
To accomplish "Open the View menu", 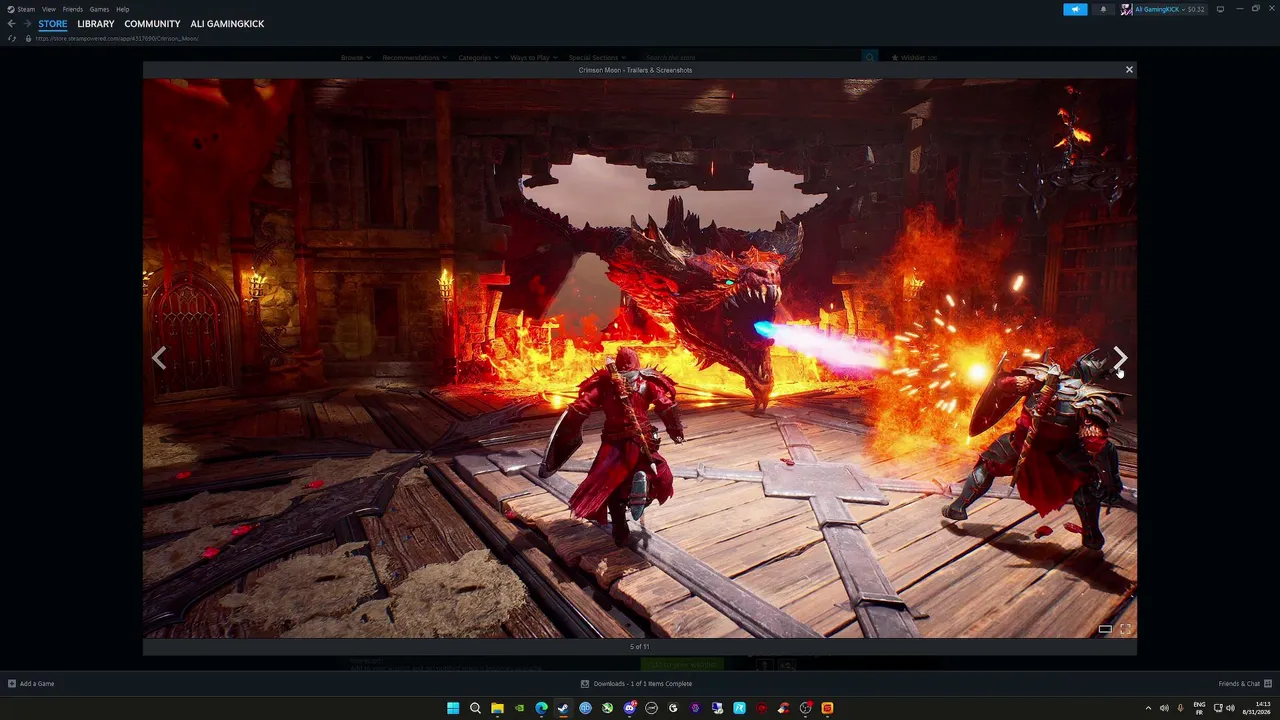I will (49, 9).
